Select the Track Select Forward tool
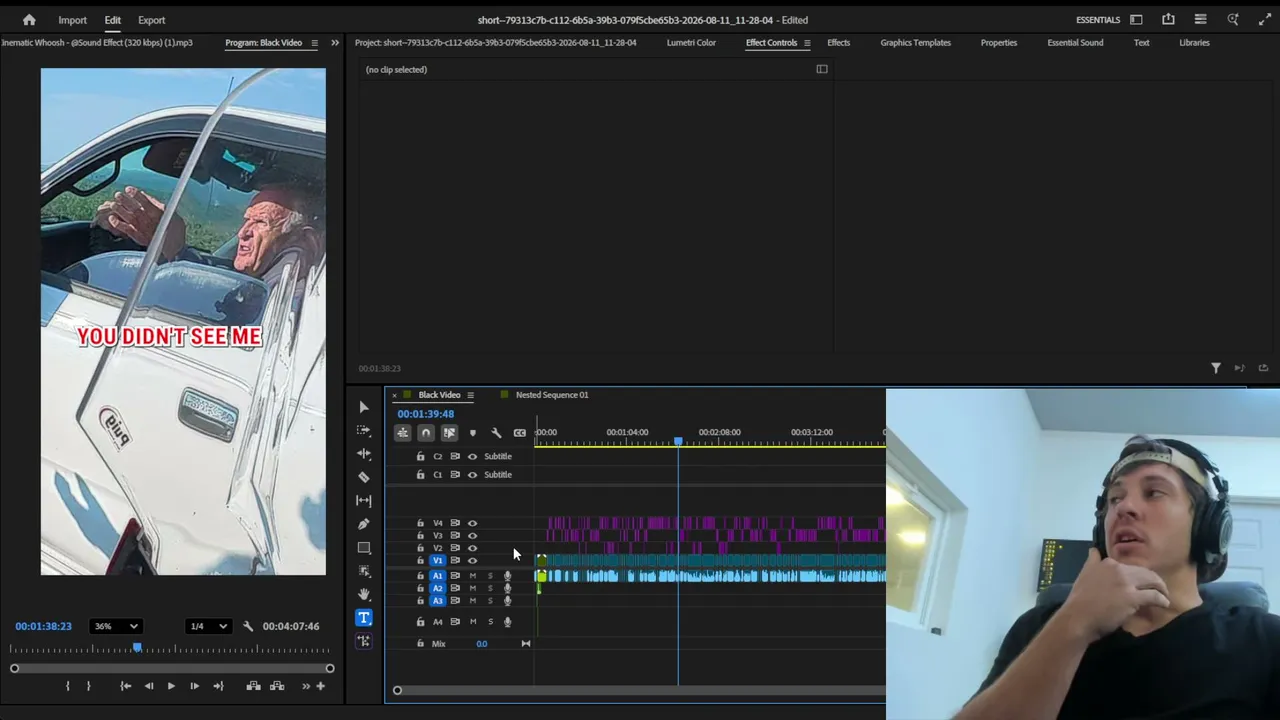 364,430
